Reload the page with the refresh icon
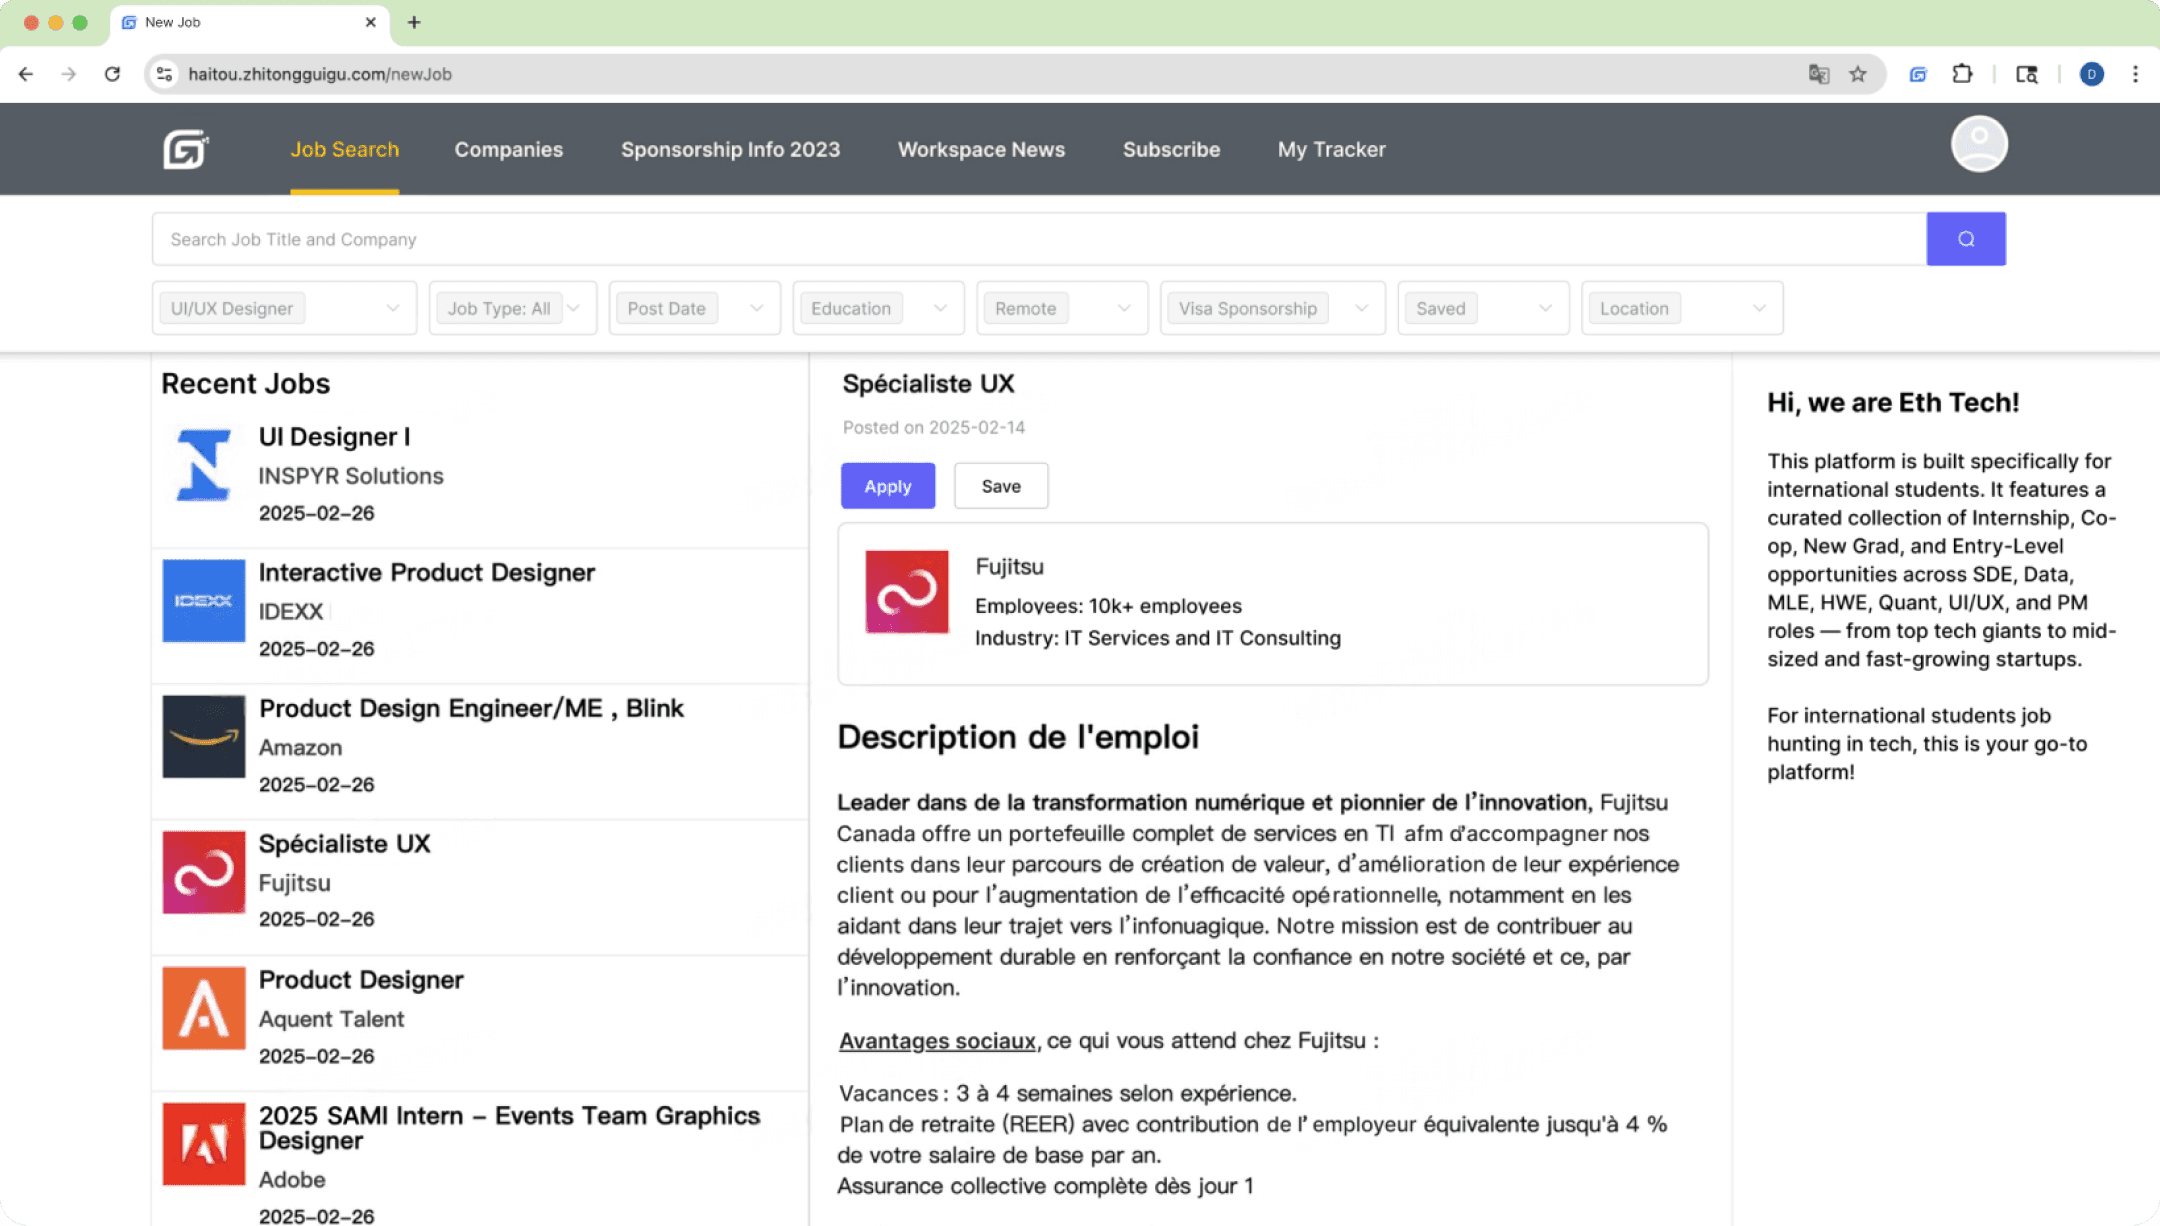The height and width of the screenshot is (1226, 2160). click(x=112, y=74)
